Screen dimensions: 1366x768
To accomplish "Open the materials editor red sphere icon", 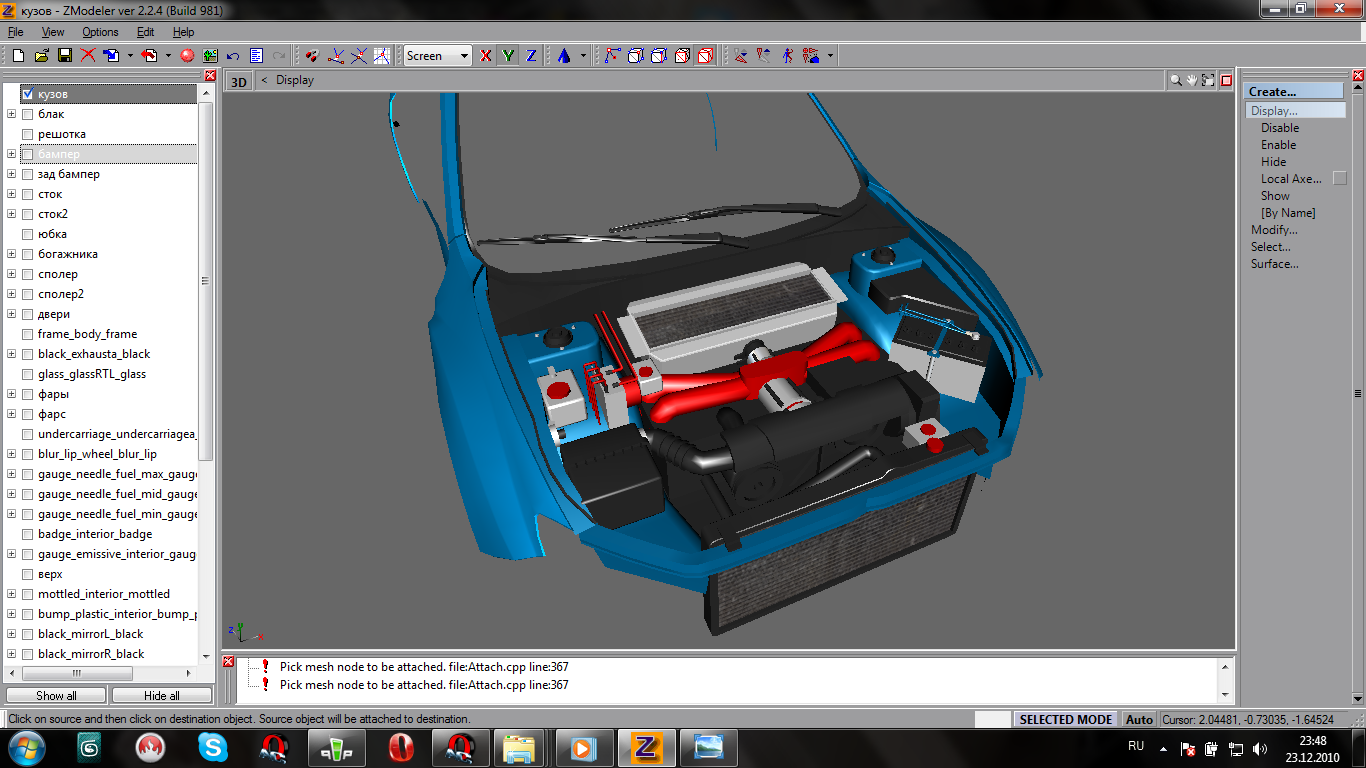I will click(x=186, y=56).
